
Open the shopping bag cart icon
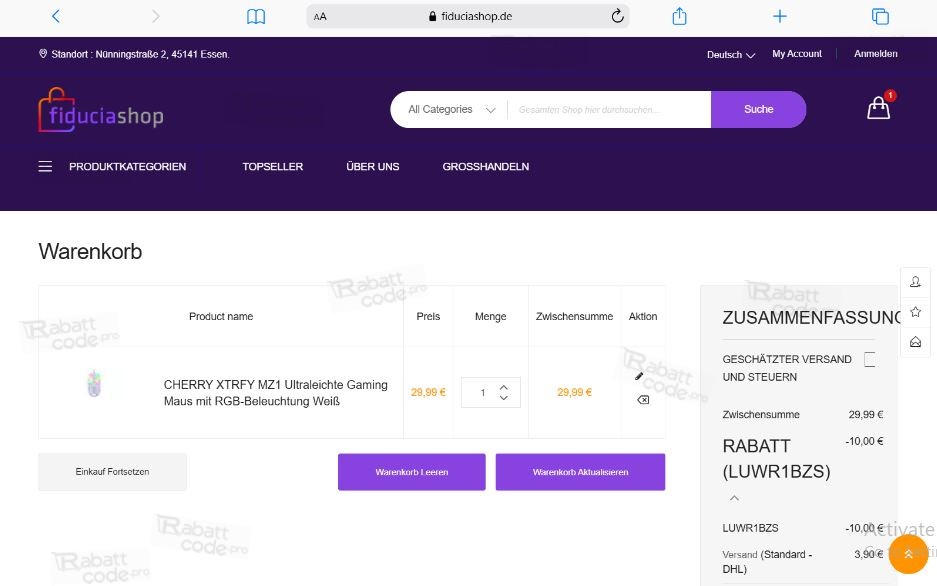pyautogui.click(x=878, y=108)
